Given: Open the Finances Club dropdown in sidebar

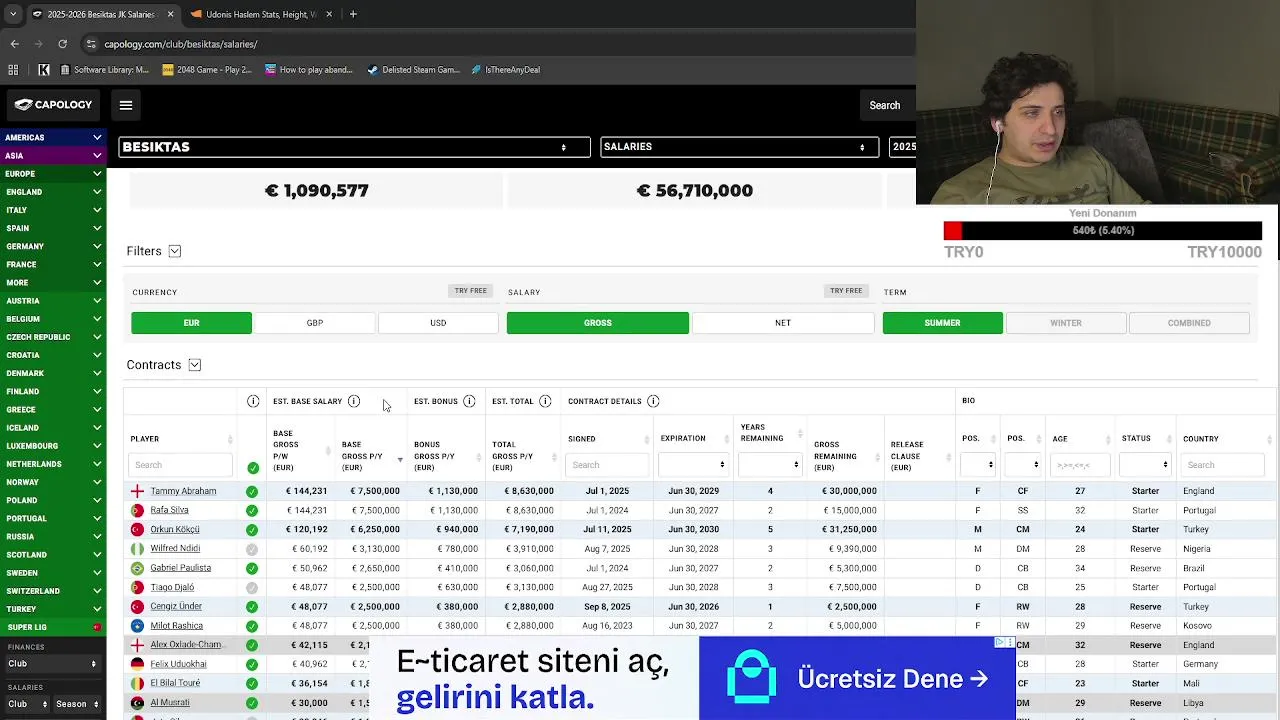Looking at the screenshot, I should tap(52, 664).
